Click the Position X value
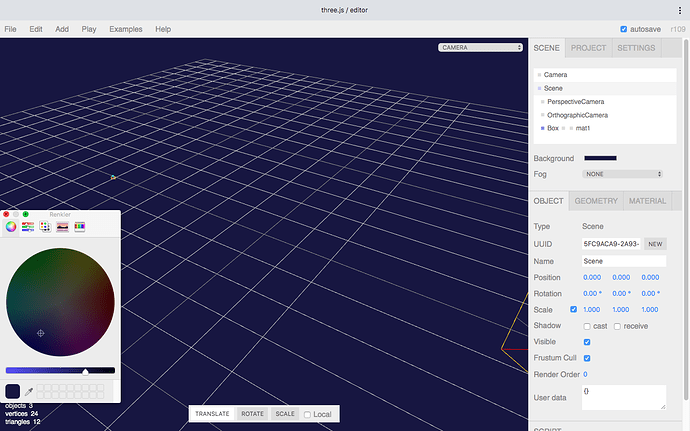690x431 pixels. [x=592, y=277]
